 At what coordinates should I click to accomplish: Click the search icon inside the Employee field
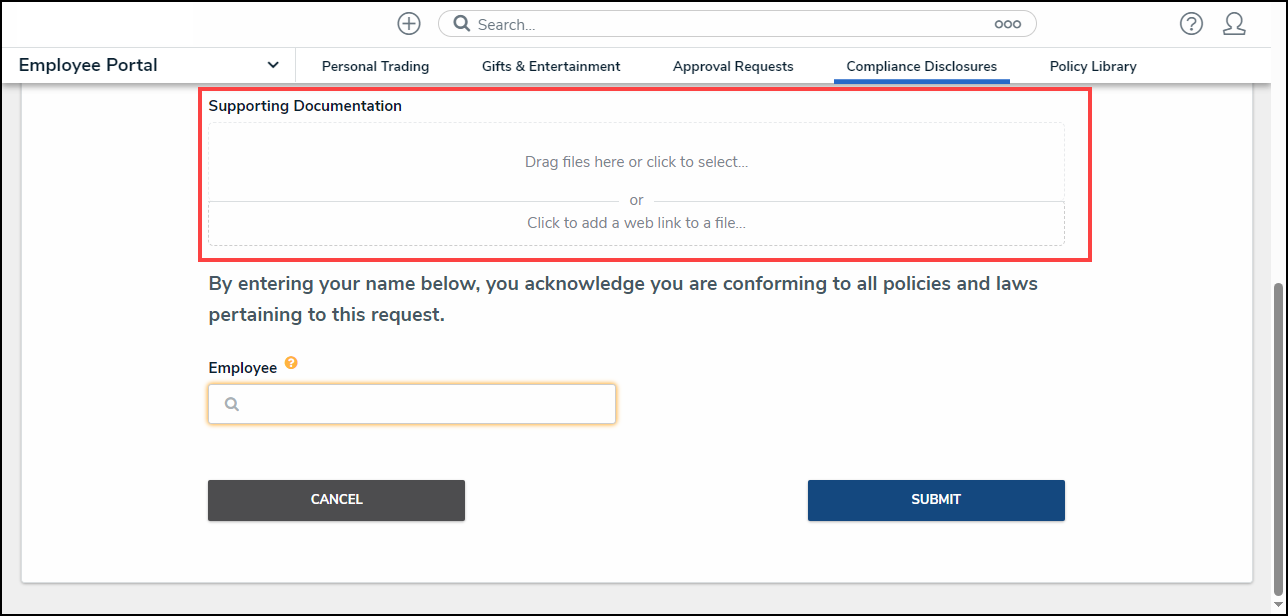pyautogui.click(x=232, y=404)
